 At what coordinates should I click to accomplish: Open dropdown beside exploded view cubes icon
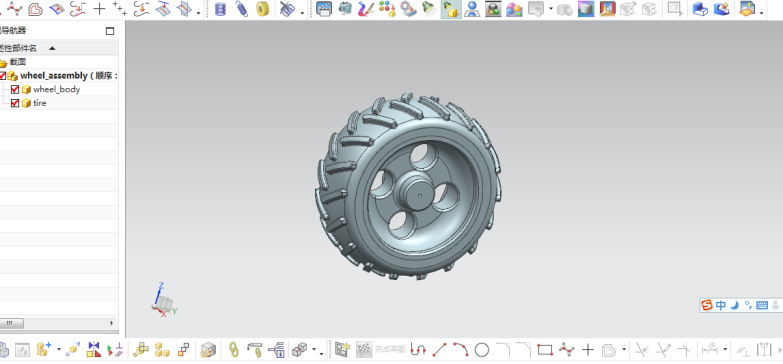point(314,350)
